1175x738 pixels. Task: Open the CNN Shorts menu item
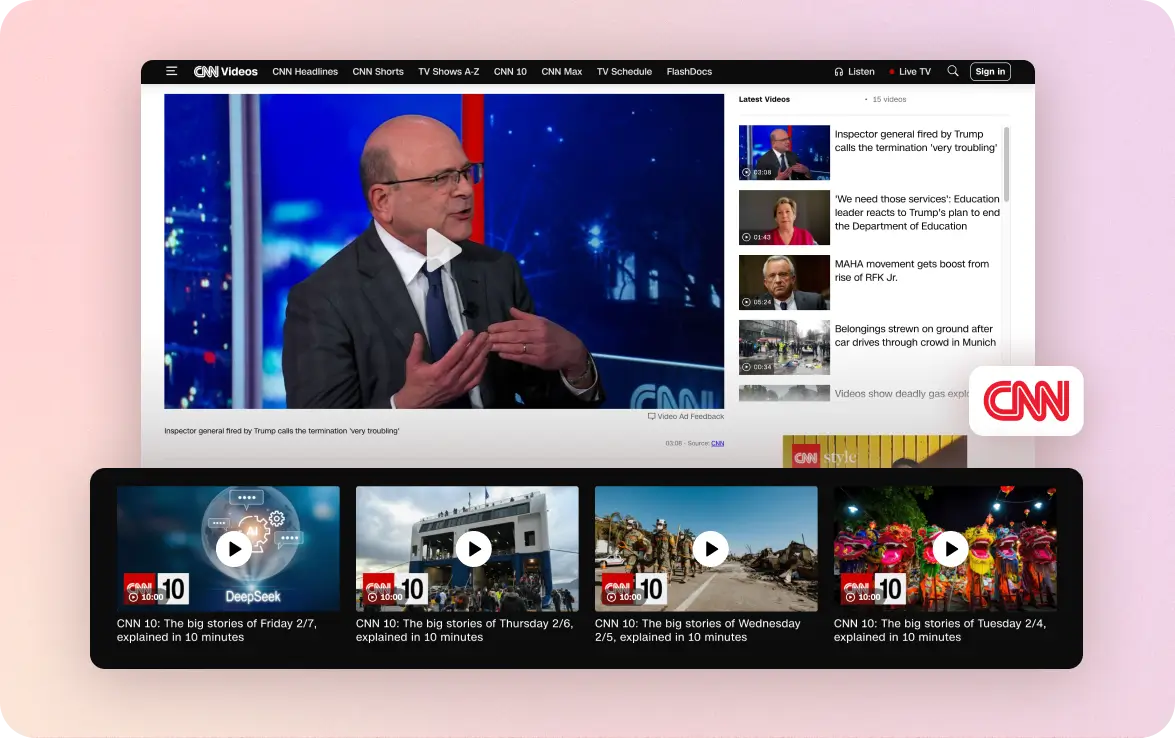coord(378,72)
